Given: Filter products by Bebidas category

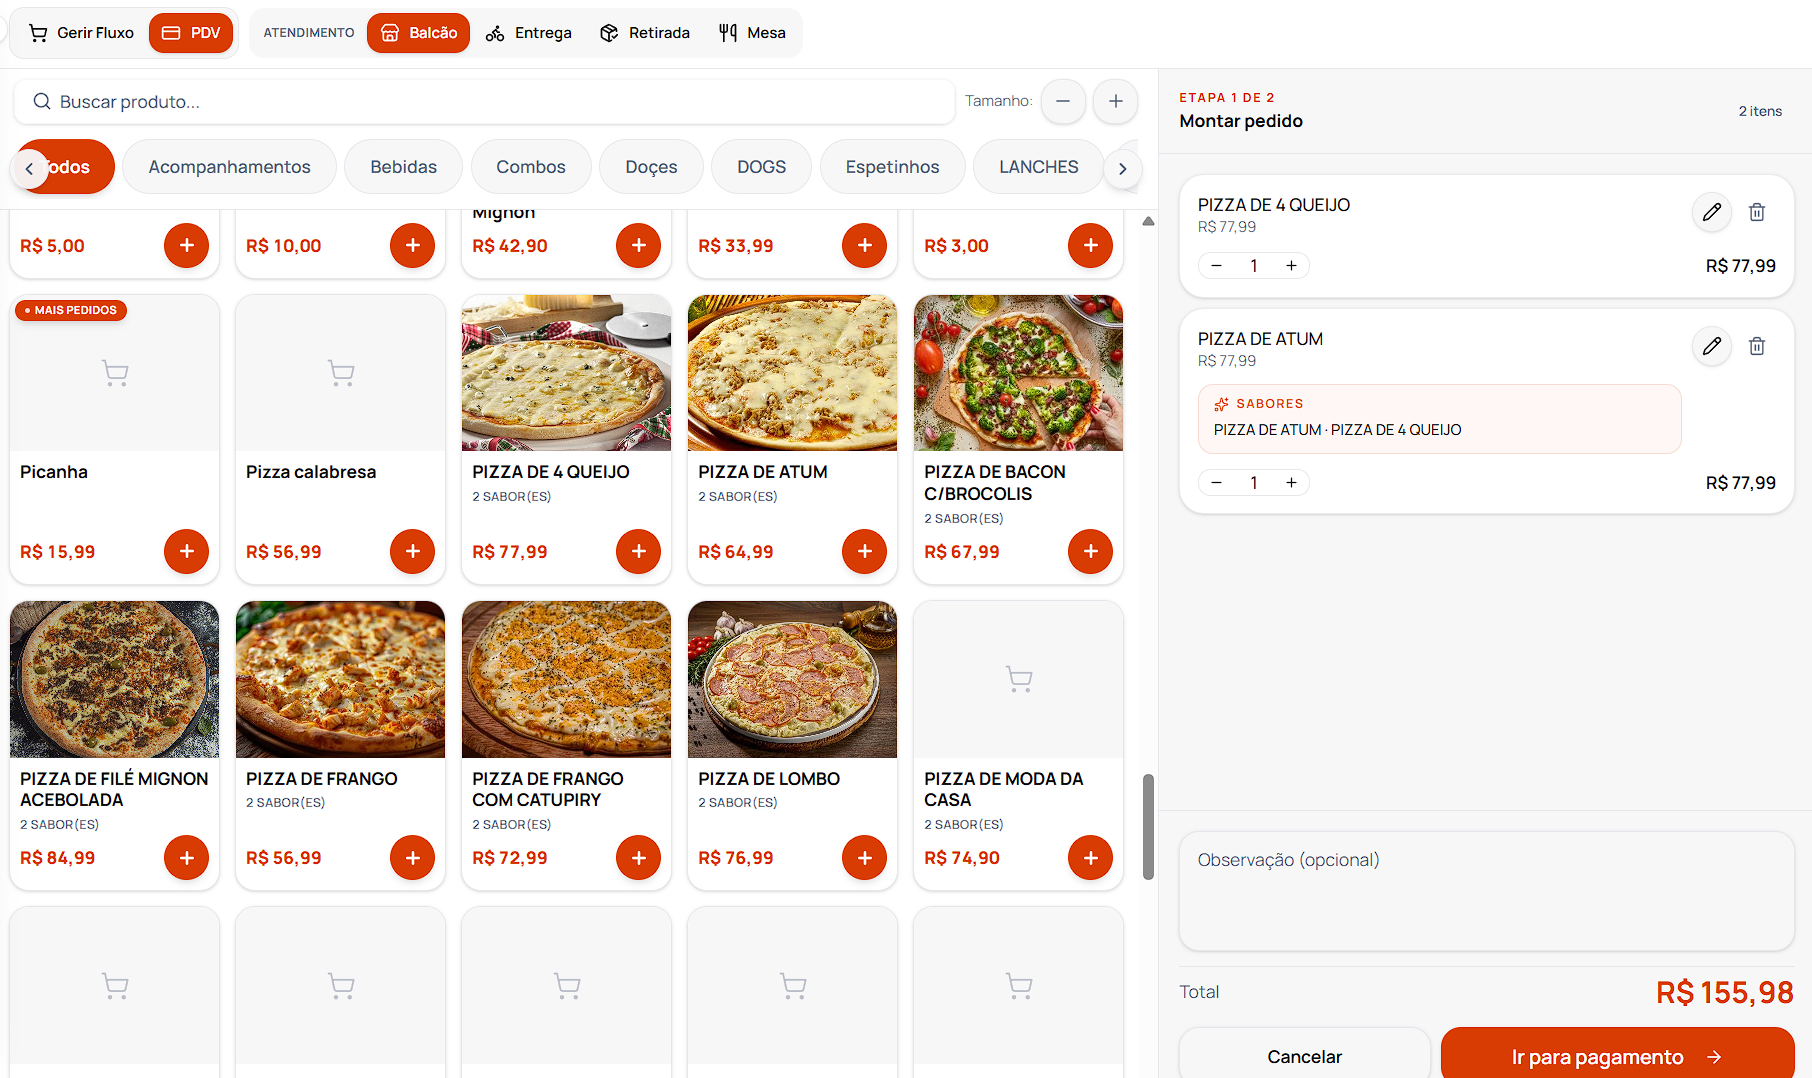Looking at the screenshot, I should (403, 167).
